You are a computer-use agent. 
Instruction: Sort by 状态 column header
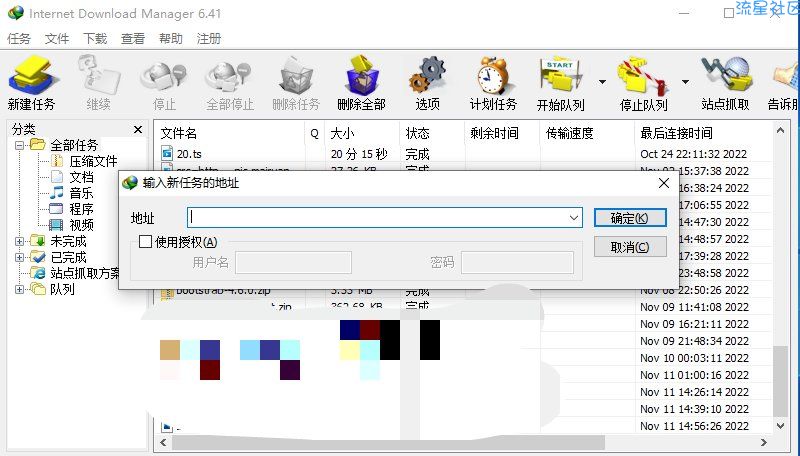click(417, 134)
